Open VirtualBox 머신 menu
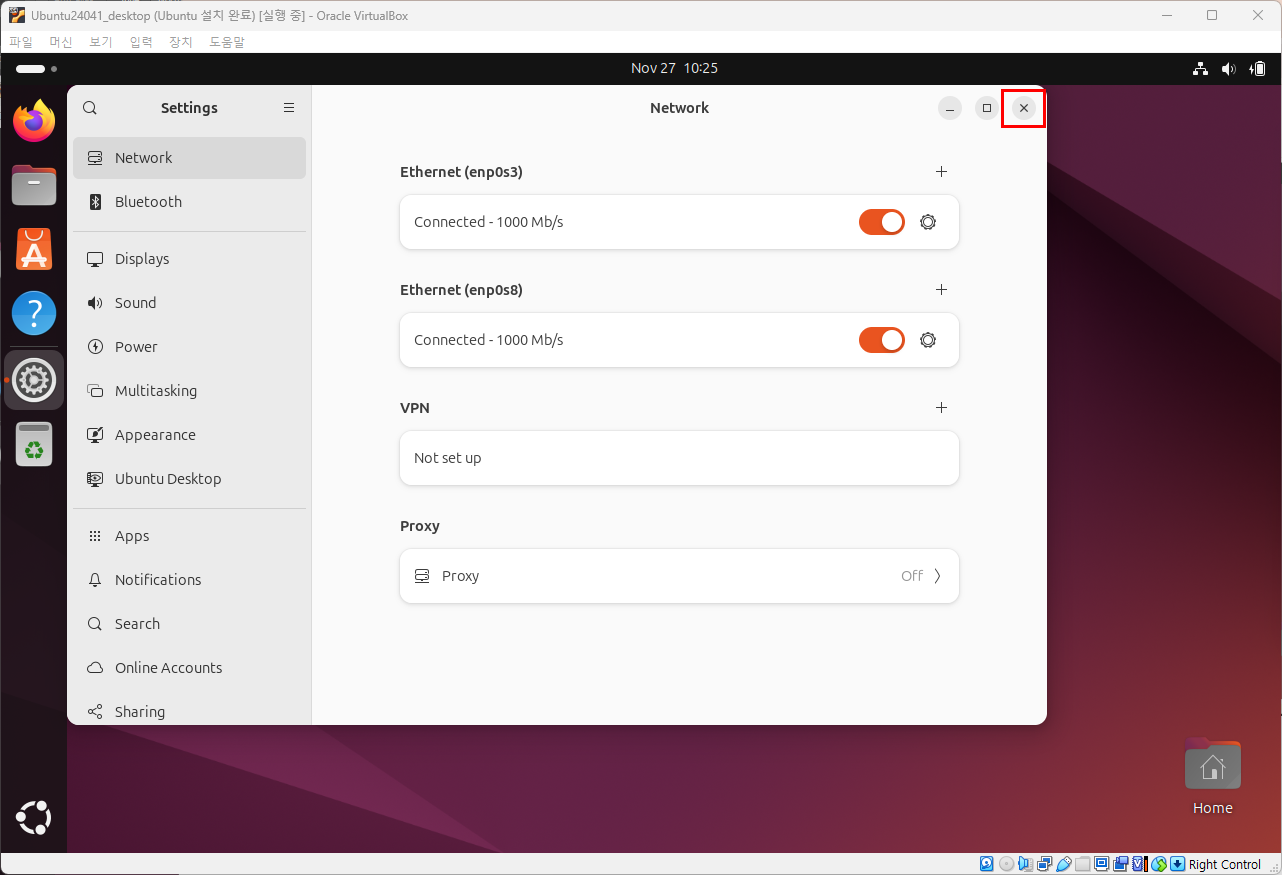This screenshot has height=875, width=1282. (61, 42)
